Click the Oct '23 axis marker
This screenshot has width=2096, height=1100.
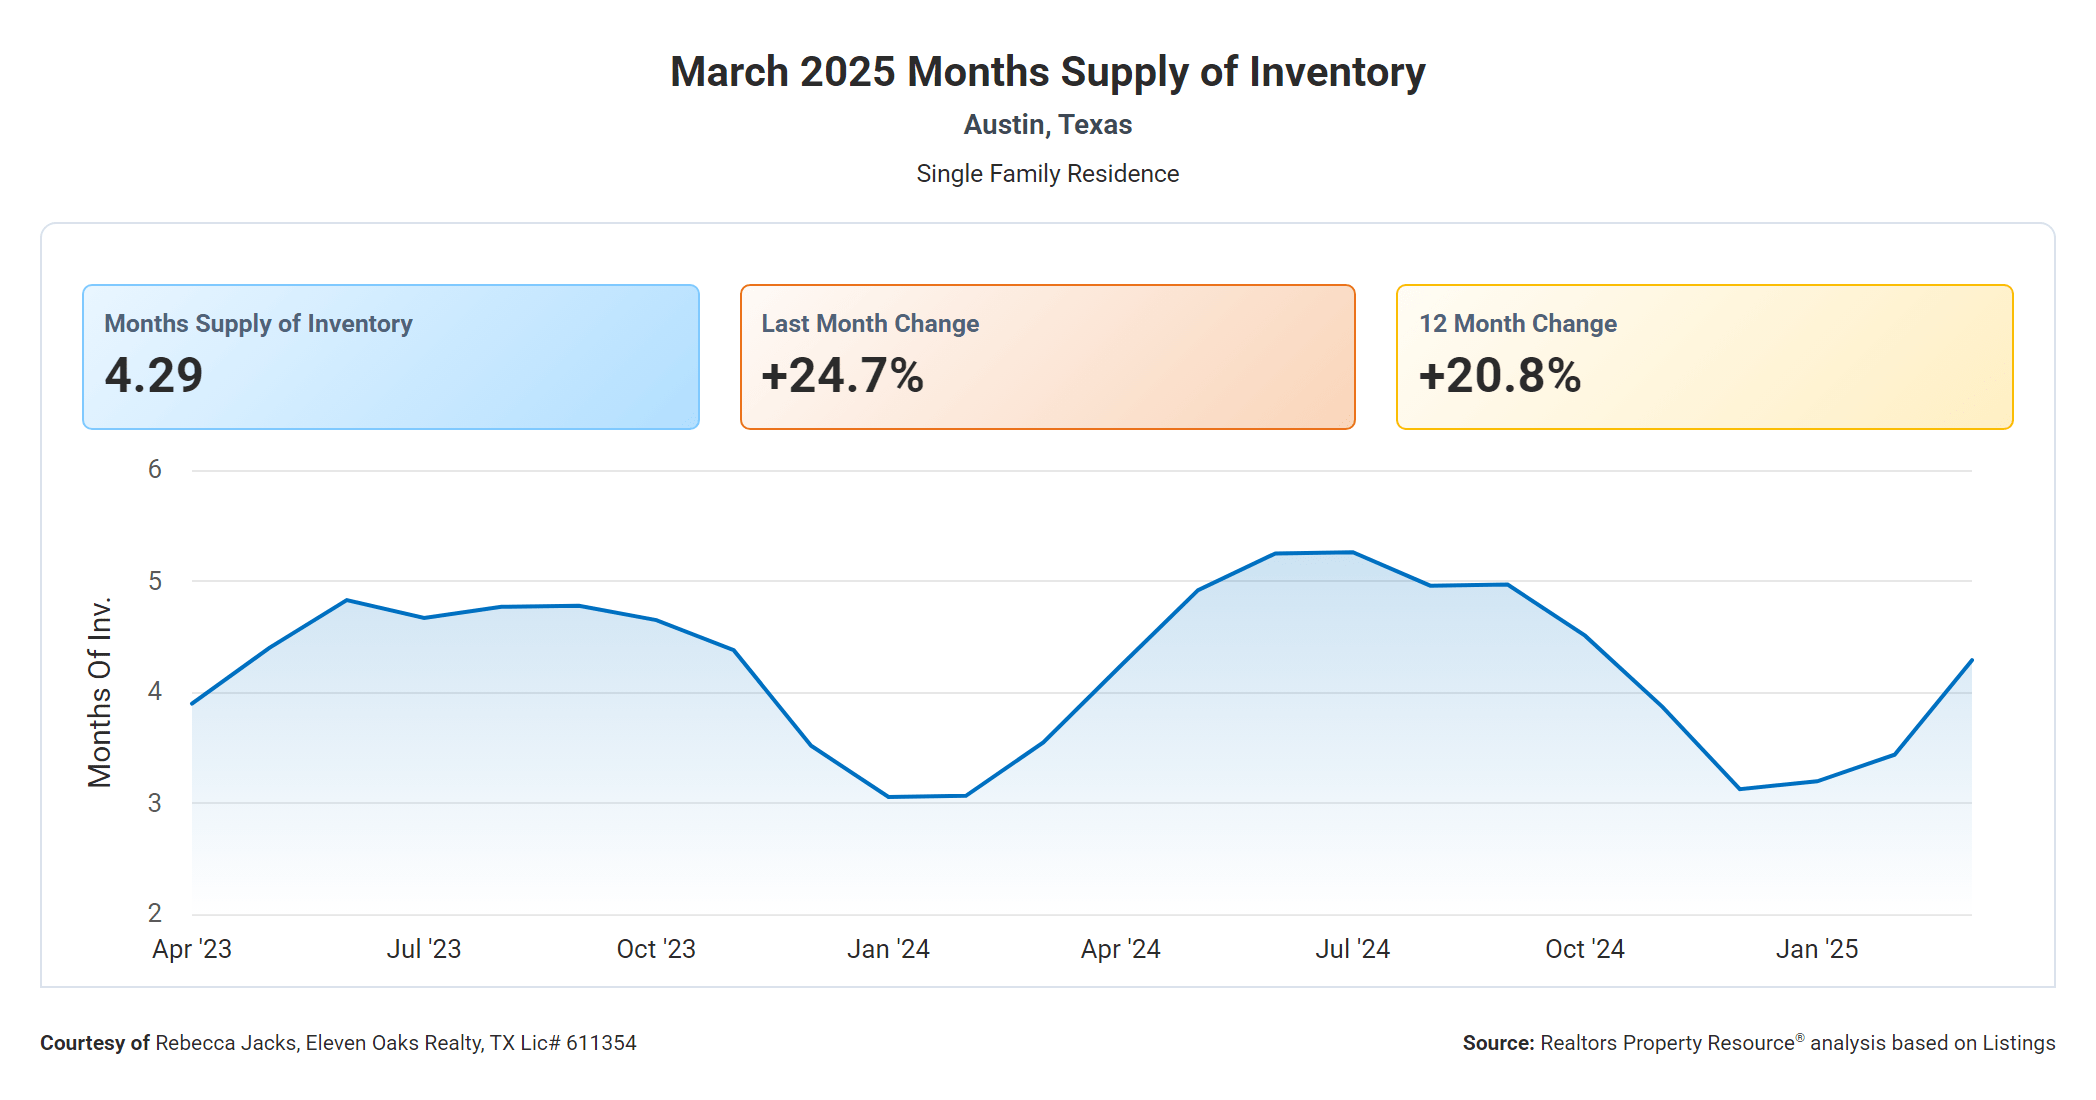point(656,949)
